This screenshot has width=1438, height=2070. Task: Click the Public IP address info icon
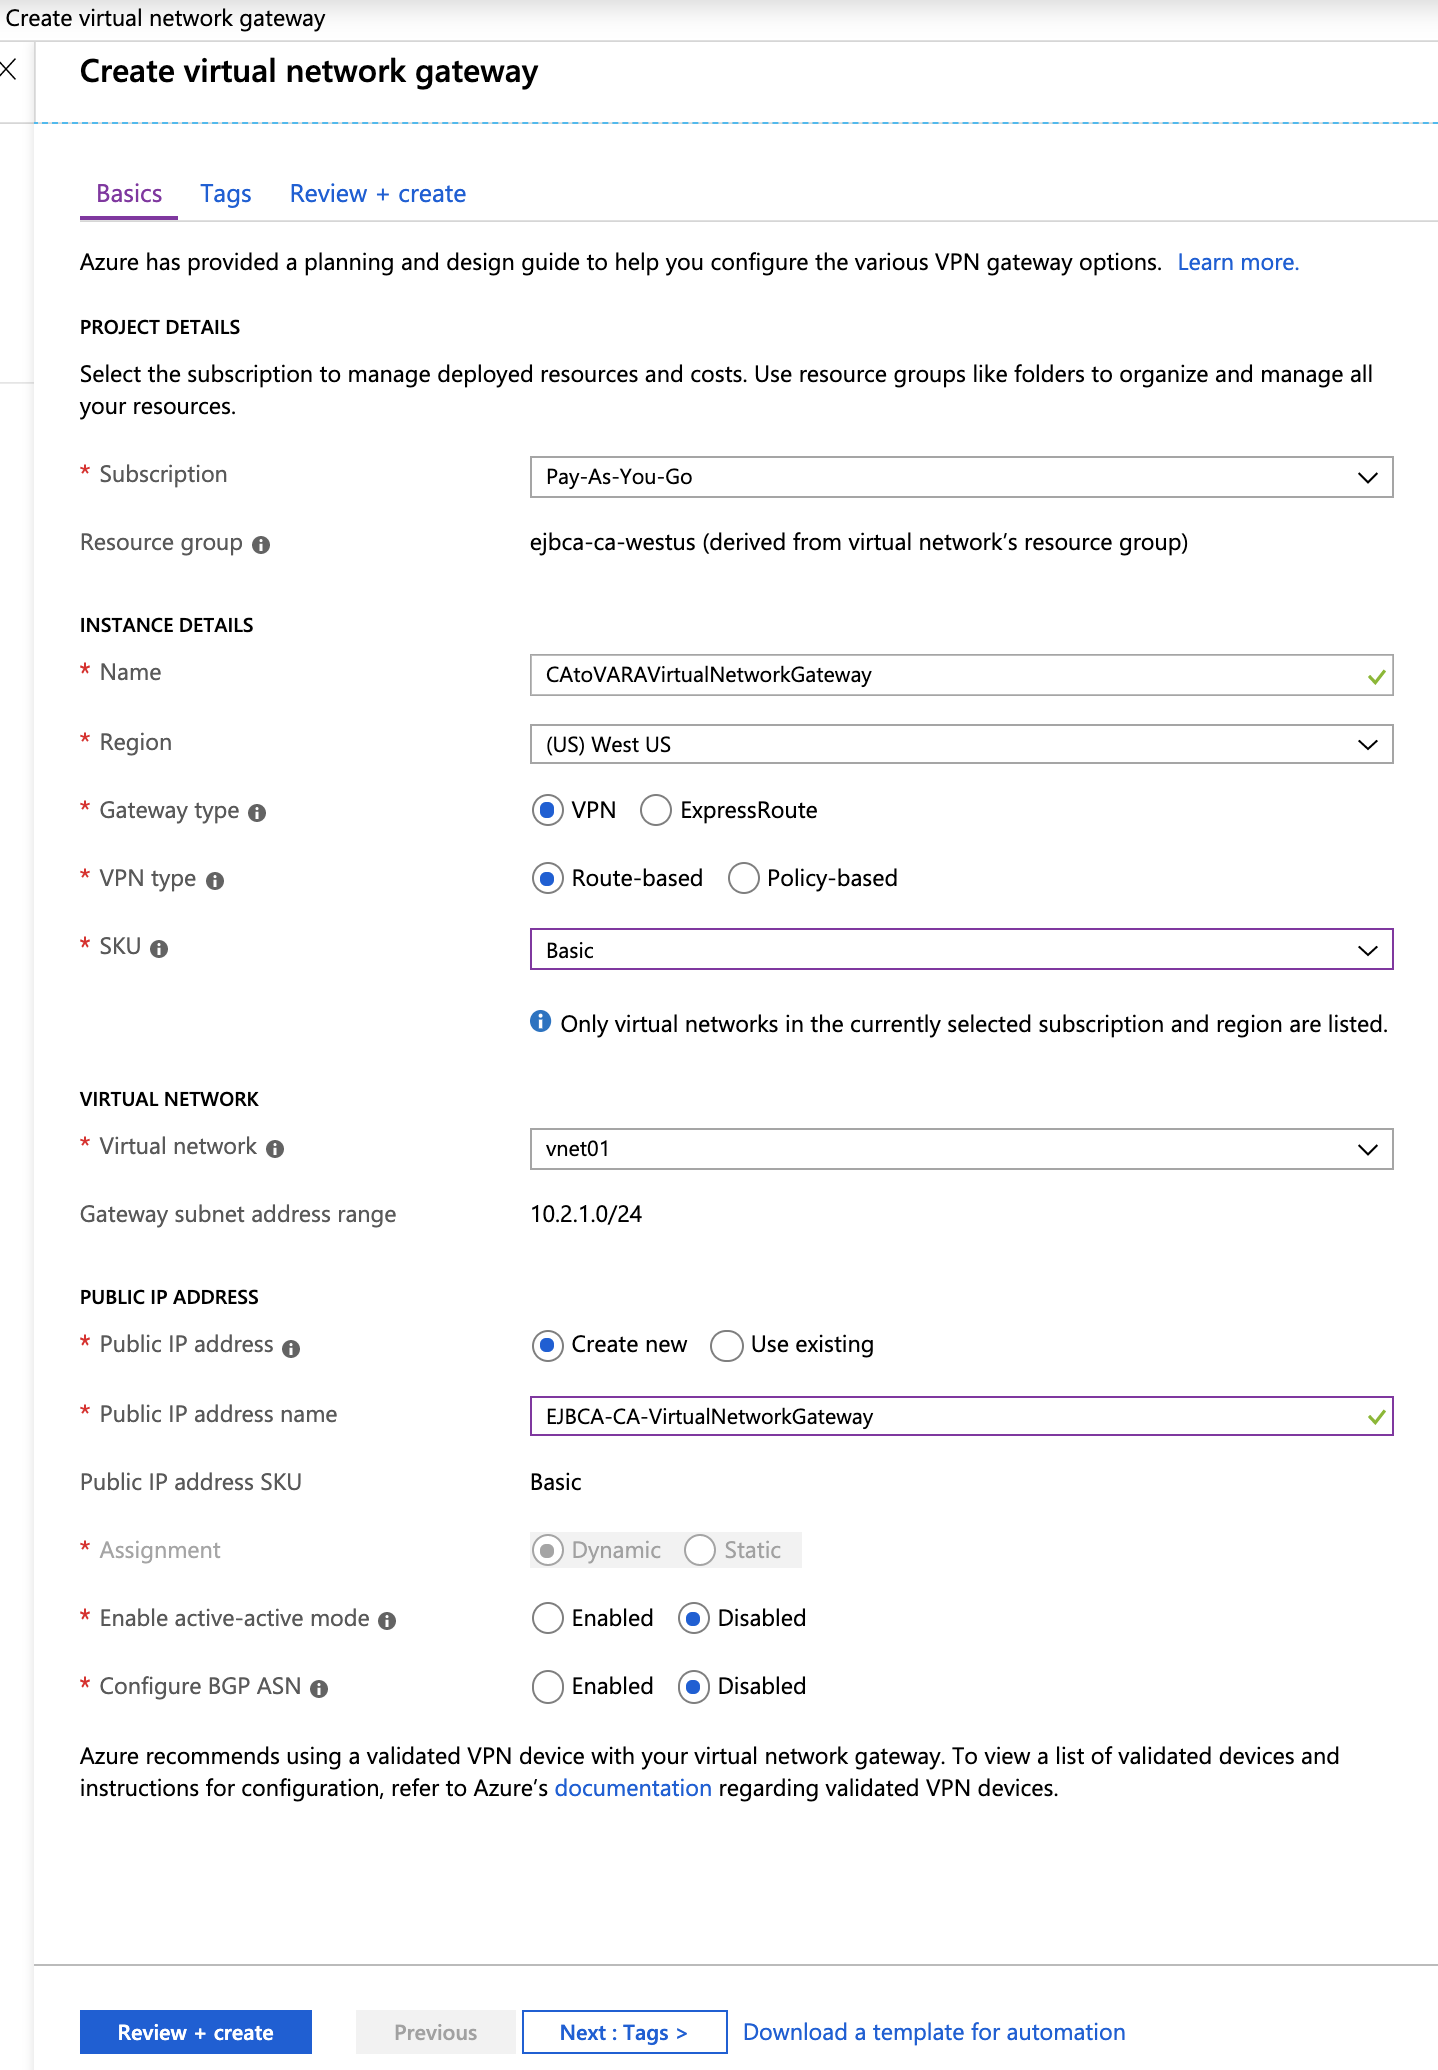(291, 1348)
